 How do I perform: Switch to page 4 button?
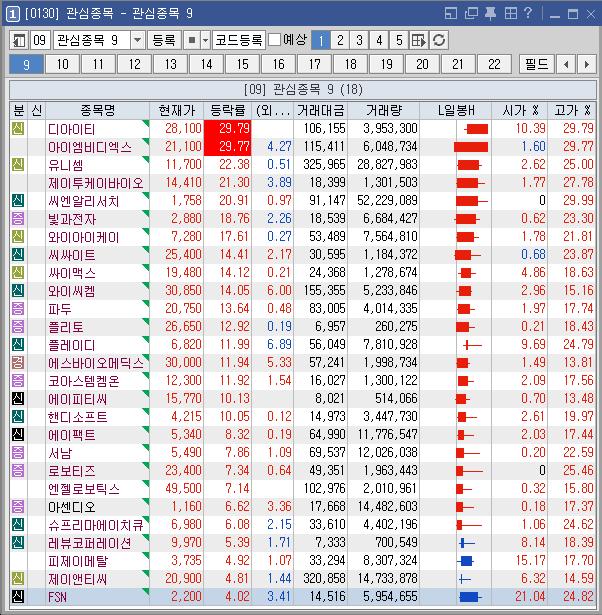(x=379, y=40)
